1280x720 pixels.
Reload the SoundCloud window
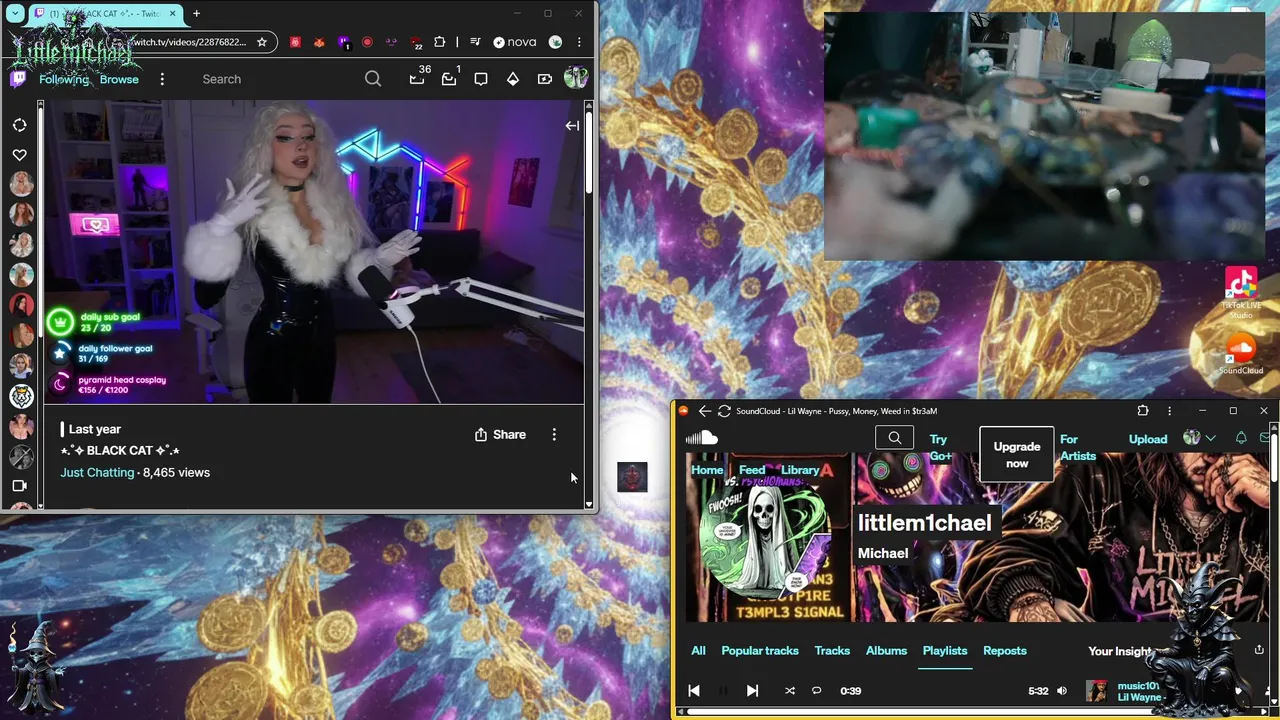(724, 411)
